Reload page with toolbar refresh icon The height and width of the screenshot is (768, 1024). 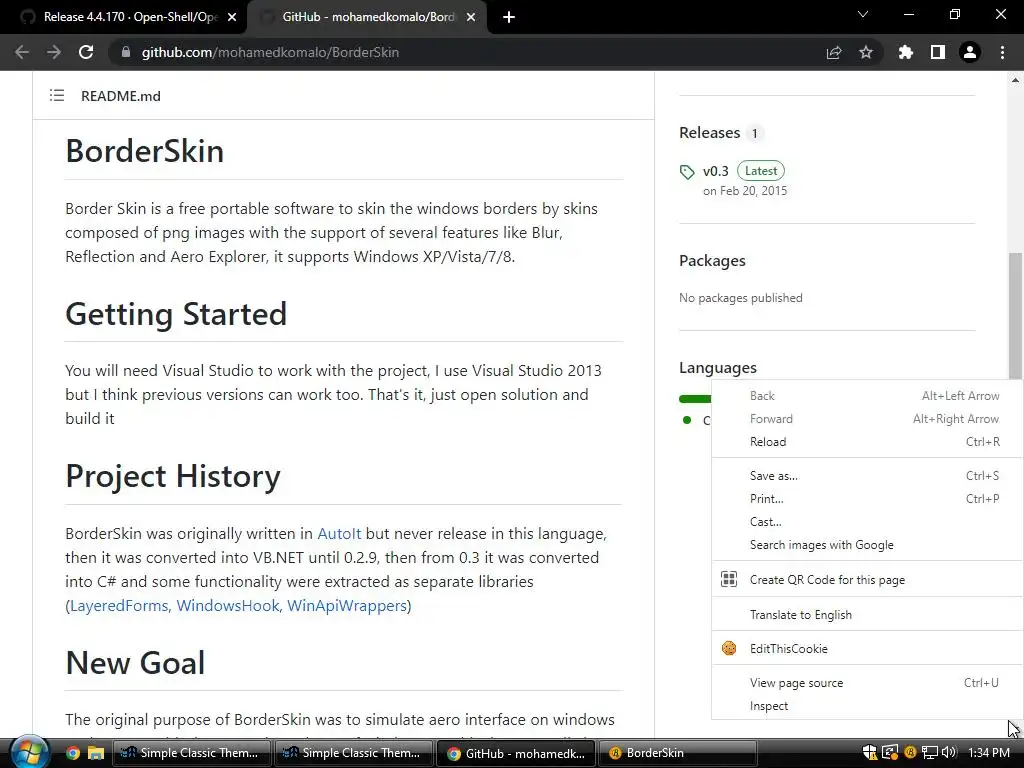86,52
